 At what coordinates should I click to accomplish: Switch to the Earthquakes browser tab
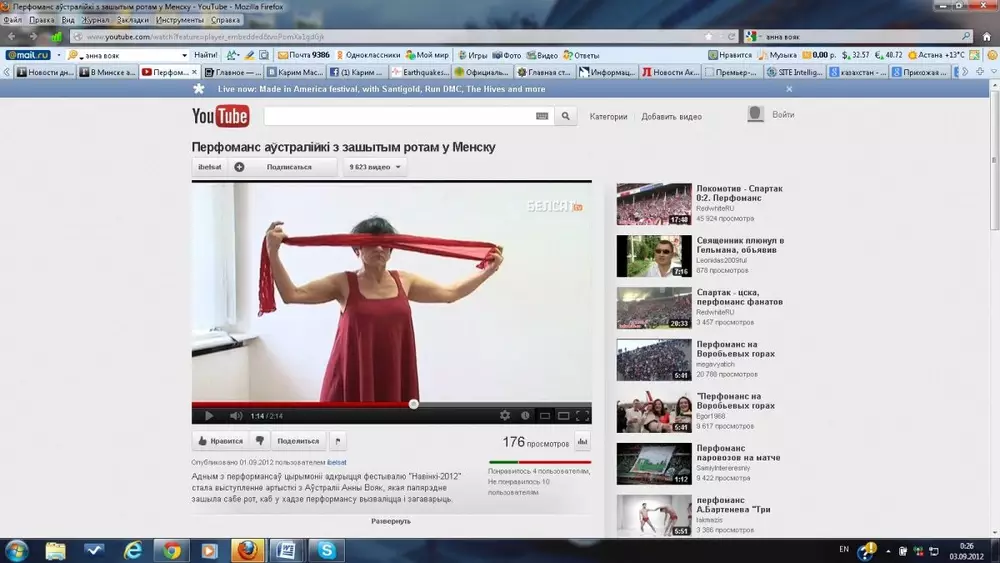pyautogui.click(x=420, y=72)
